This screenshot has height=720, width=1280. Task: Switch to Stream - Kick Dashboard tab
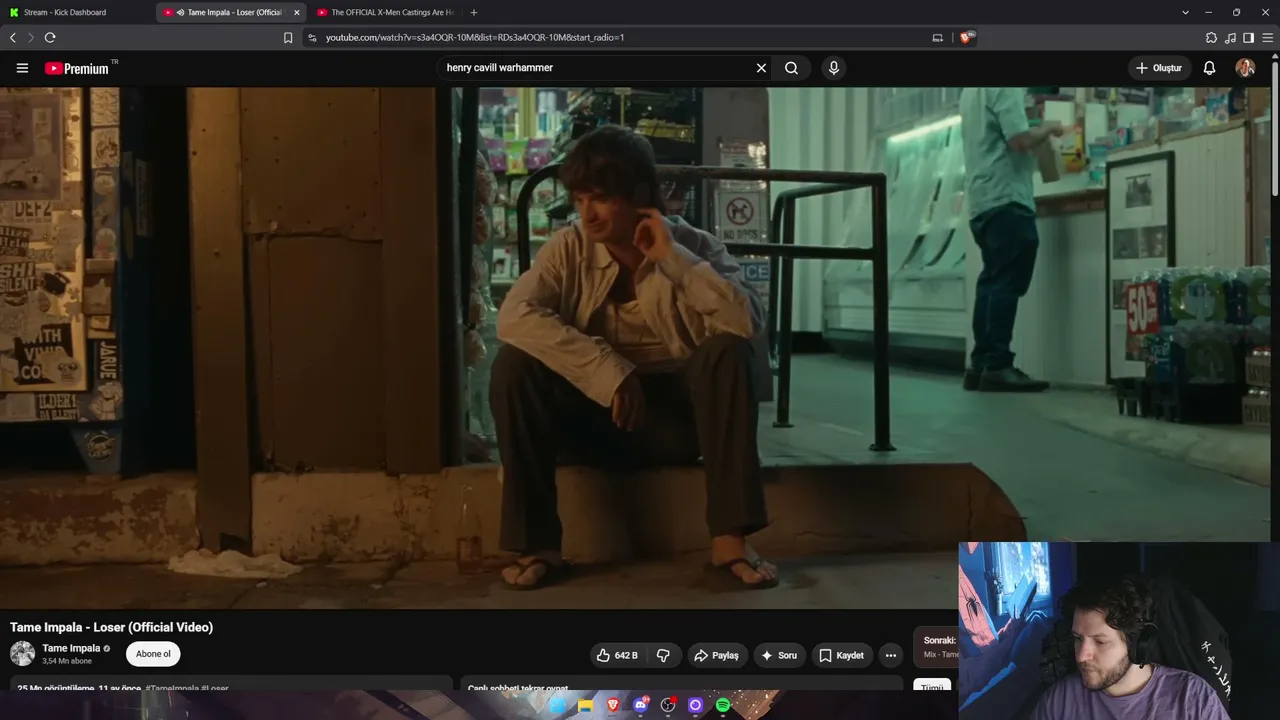coord(77,12)
